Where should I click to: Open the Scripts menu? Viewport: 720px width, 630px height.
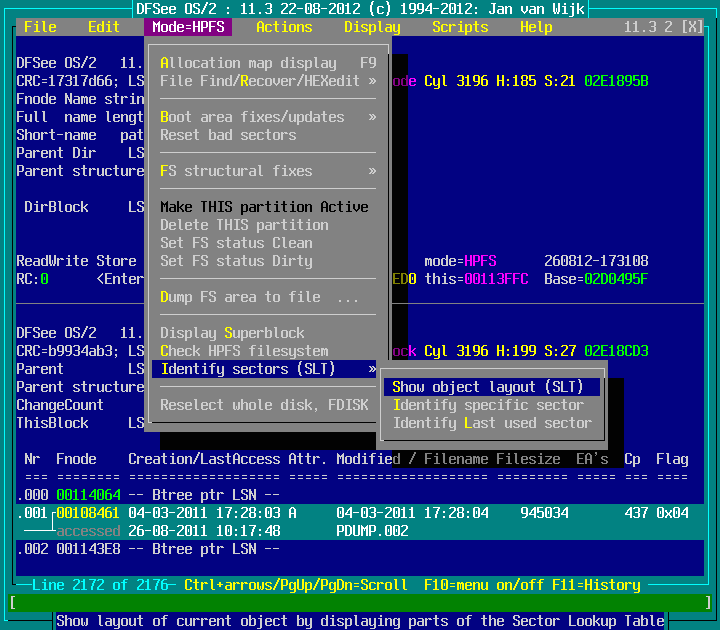pos(460,27)
